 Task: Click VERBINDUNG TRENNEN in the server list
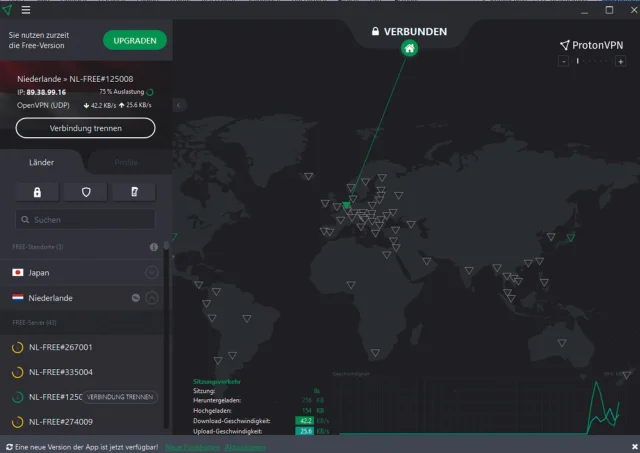(120, 397)
